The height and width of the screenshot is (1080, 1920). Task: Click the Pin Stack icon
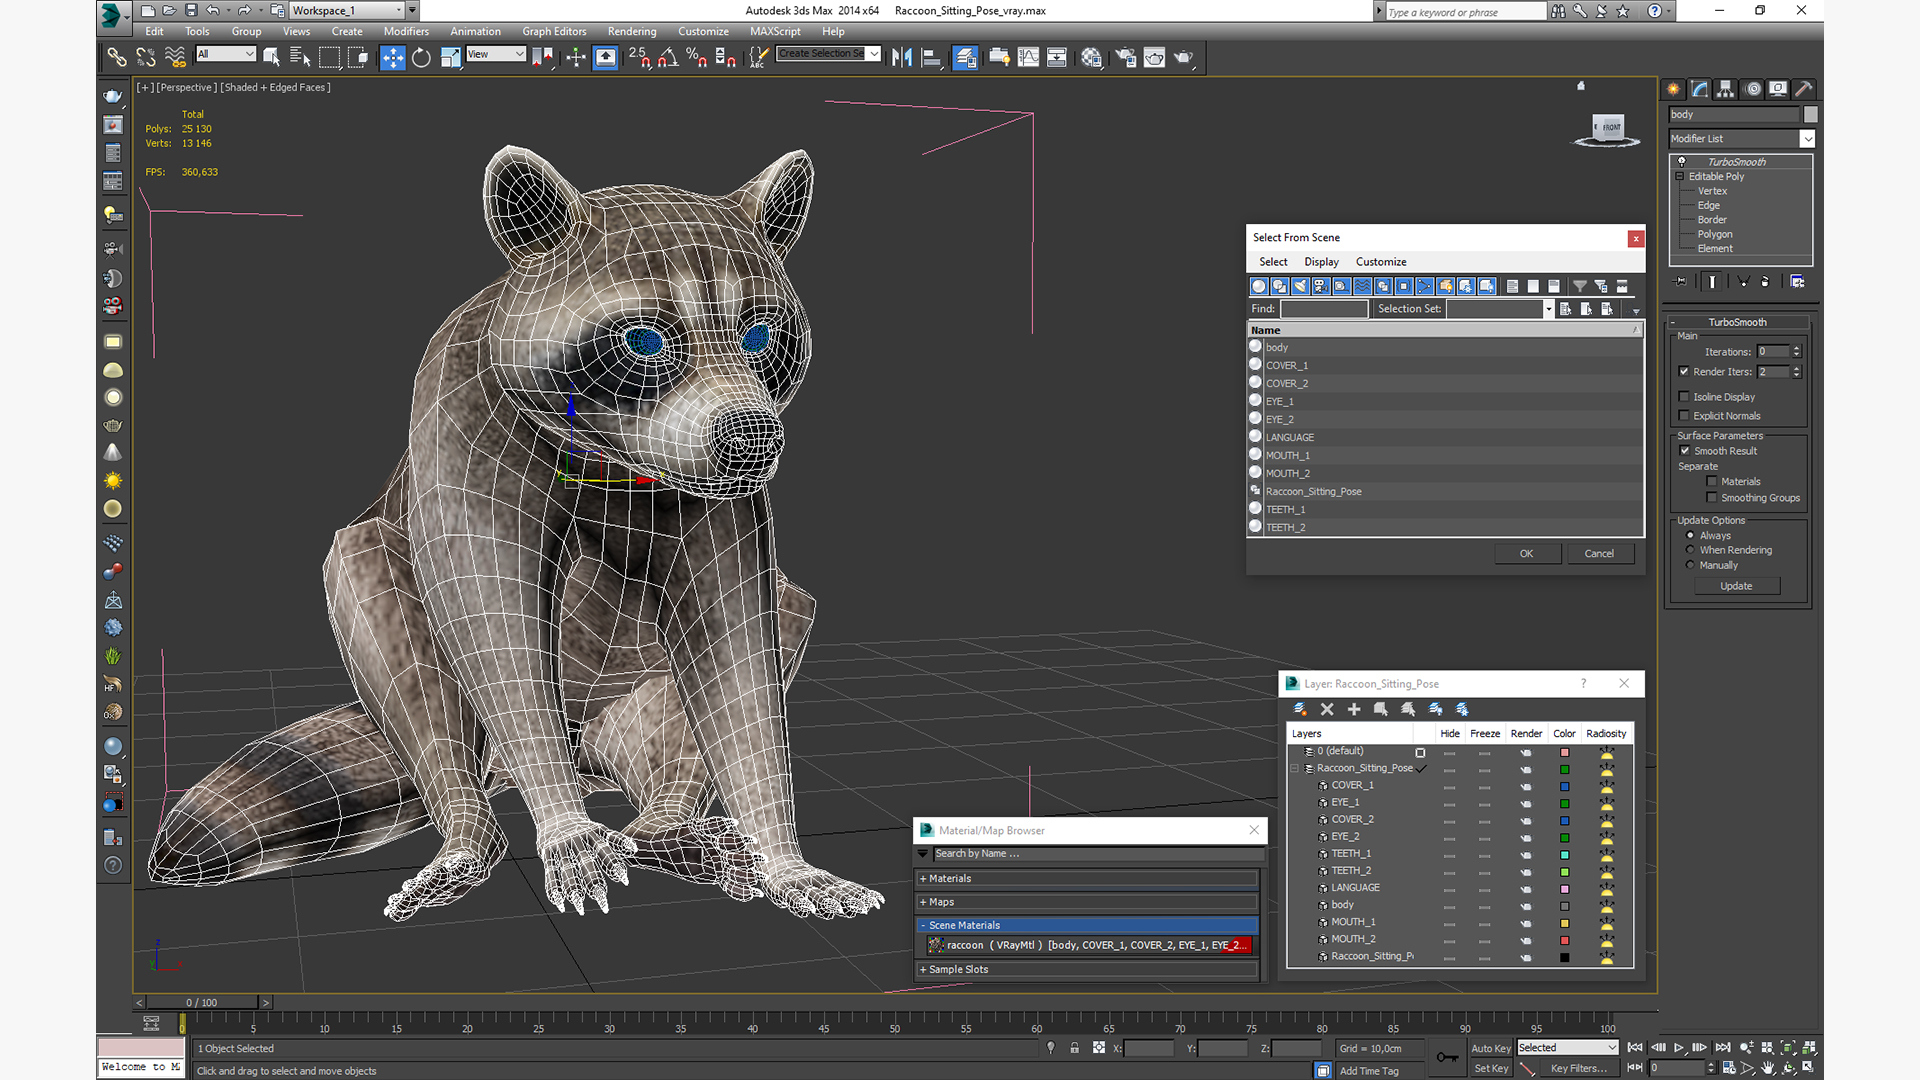click(1681, 282)
